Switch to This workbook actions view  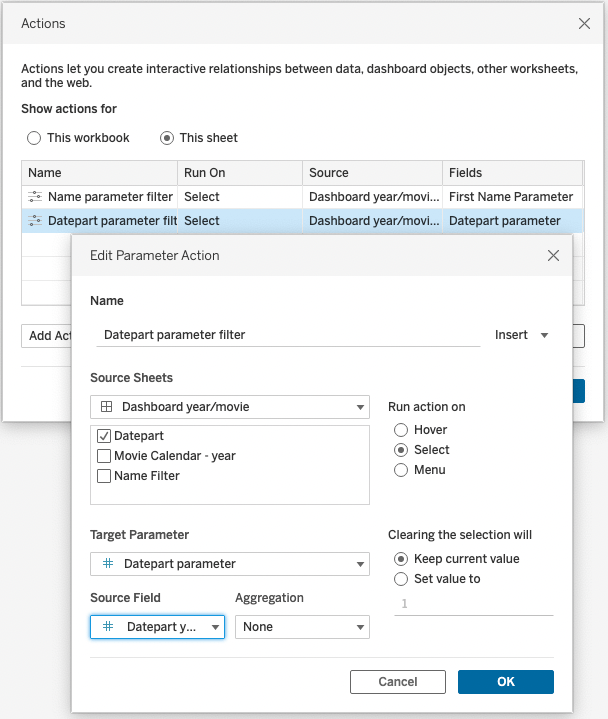click(x=34, y=138)
